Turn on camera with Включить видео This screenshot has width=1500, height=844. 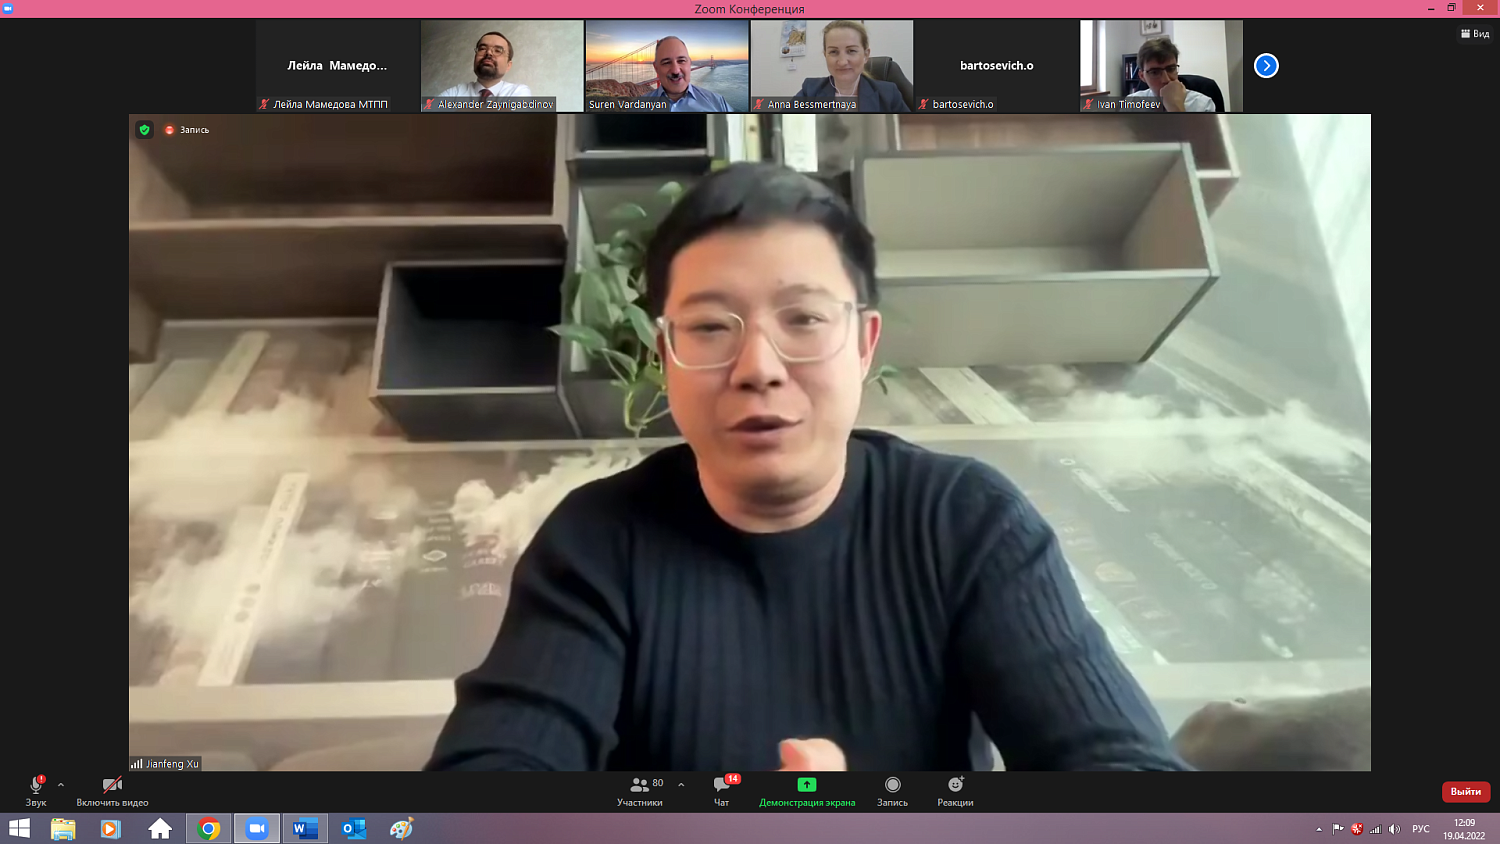pyautogui.click(x=112, y=789)
